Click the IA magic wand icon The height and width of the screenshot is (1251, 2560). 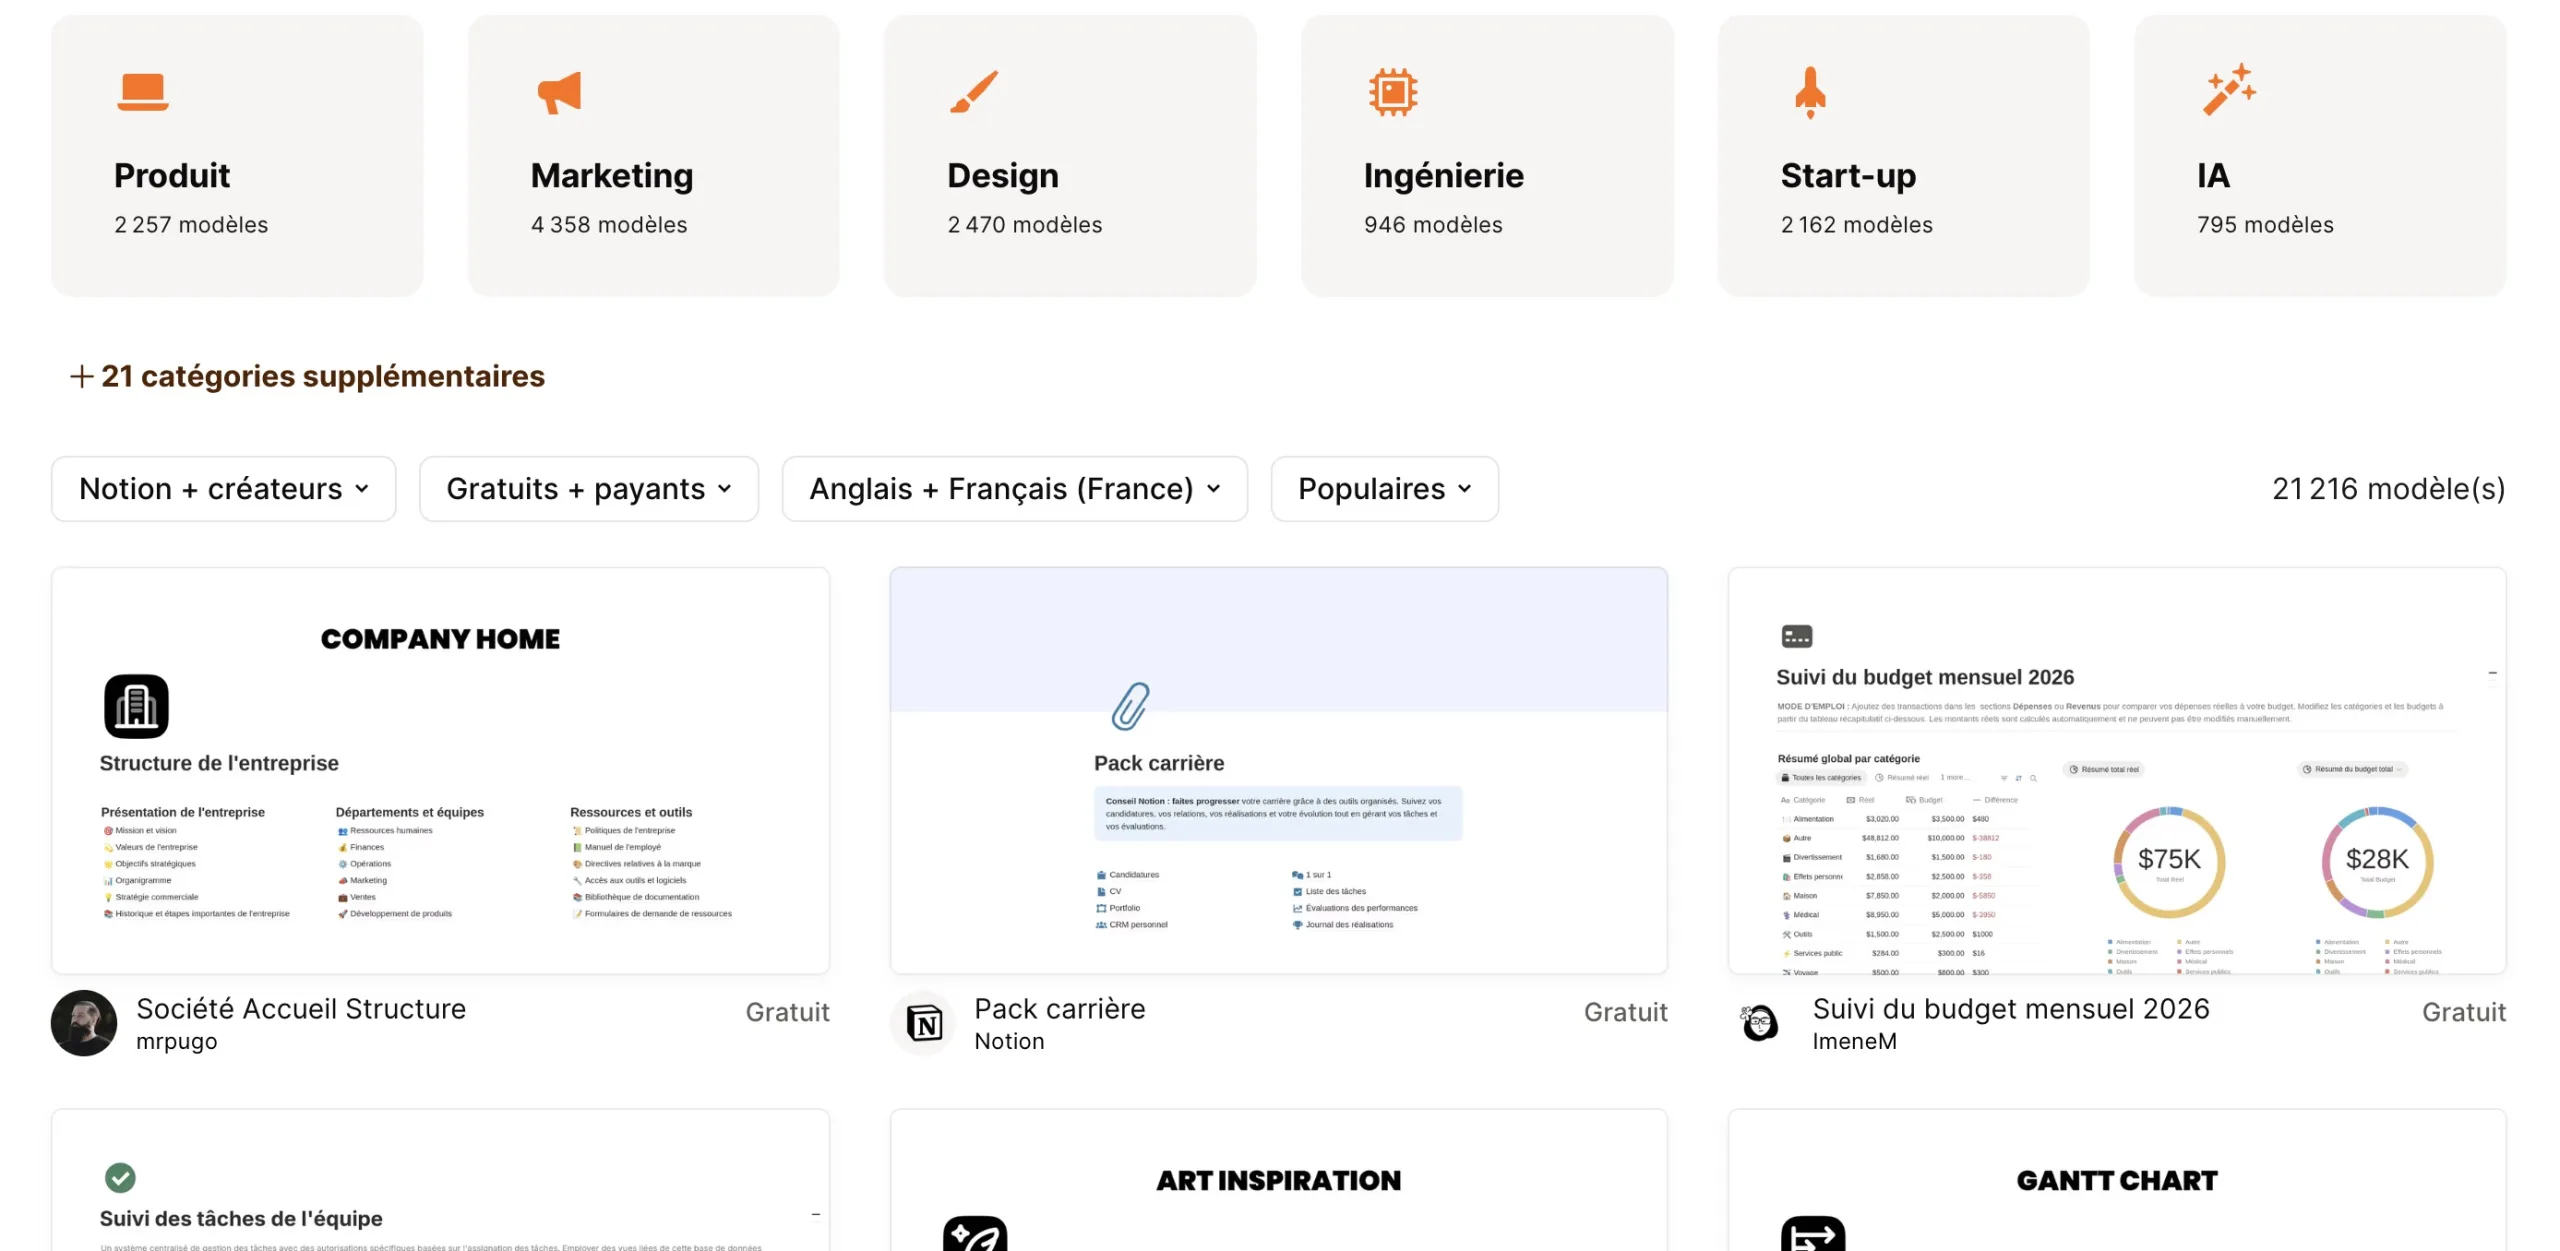[x=2229, y=90]
